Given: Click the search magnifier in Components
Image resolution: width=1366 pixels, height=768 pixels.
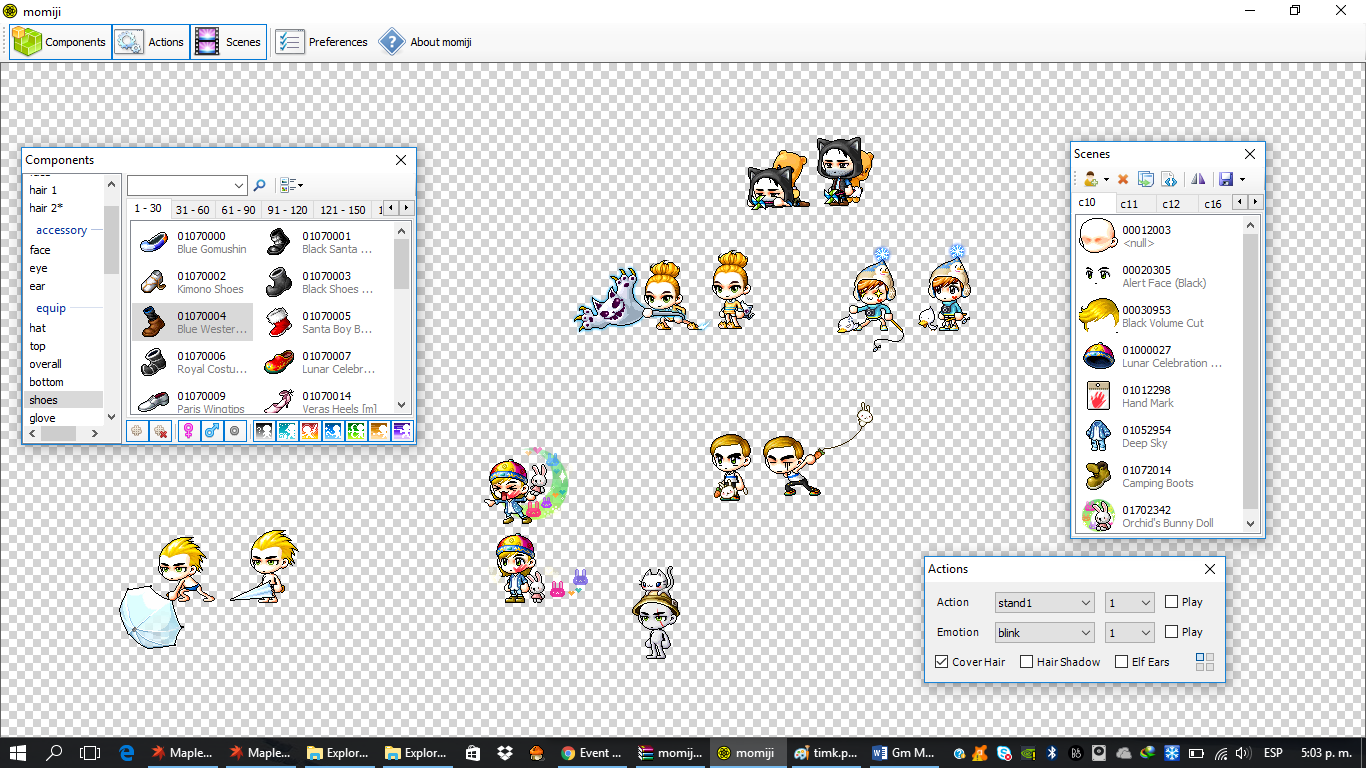Looking at the screenshot, I should click(260, 185).
